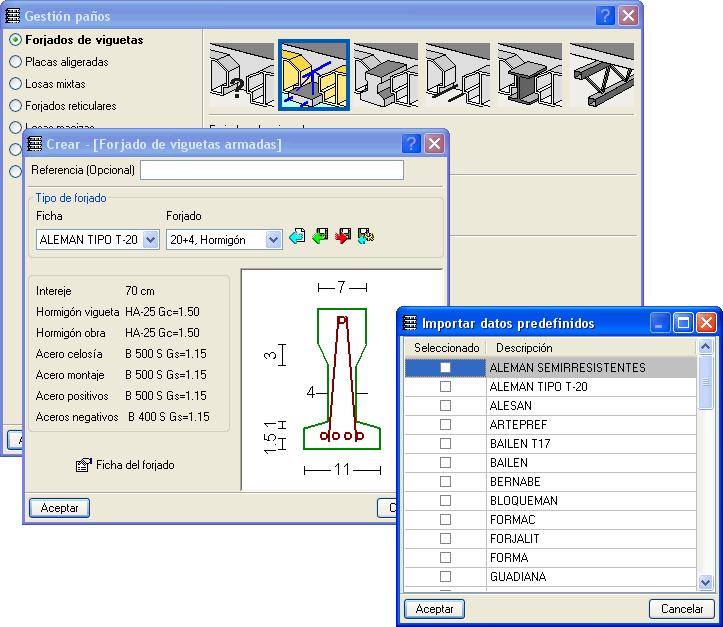723x627 pixels.
Task: Click the down arrow of the import list scrollbar
Action: click(705, 582)
